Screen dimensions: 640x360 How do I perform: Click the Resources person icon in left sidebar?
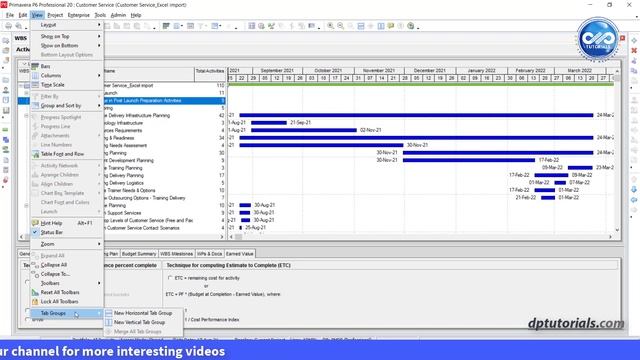pos(6,90)
